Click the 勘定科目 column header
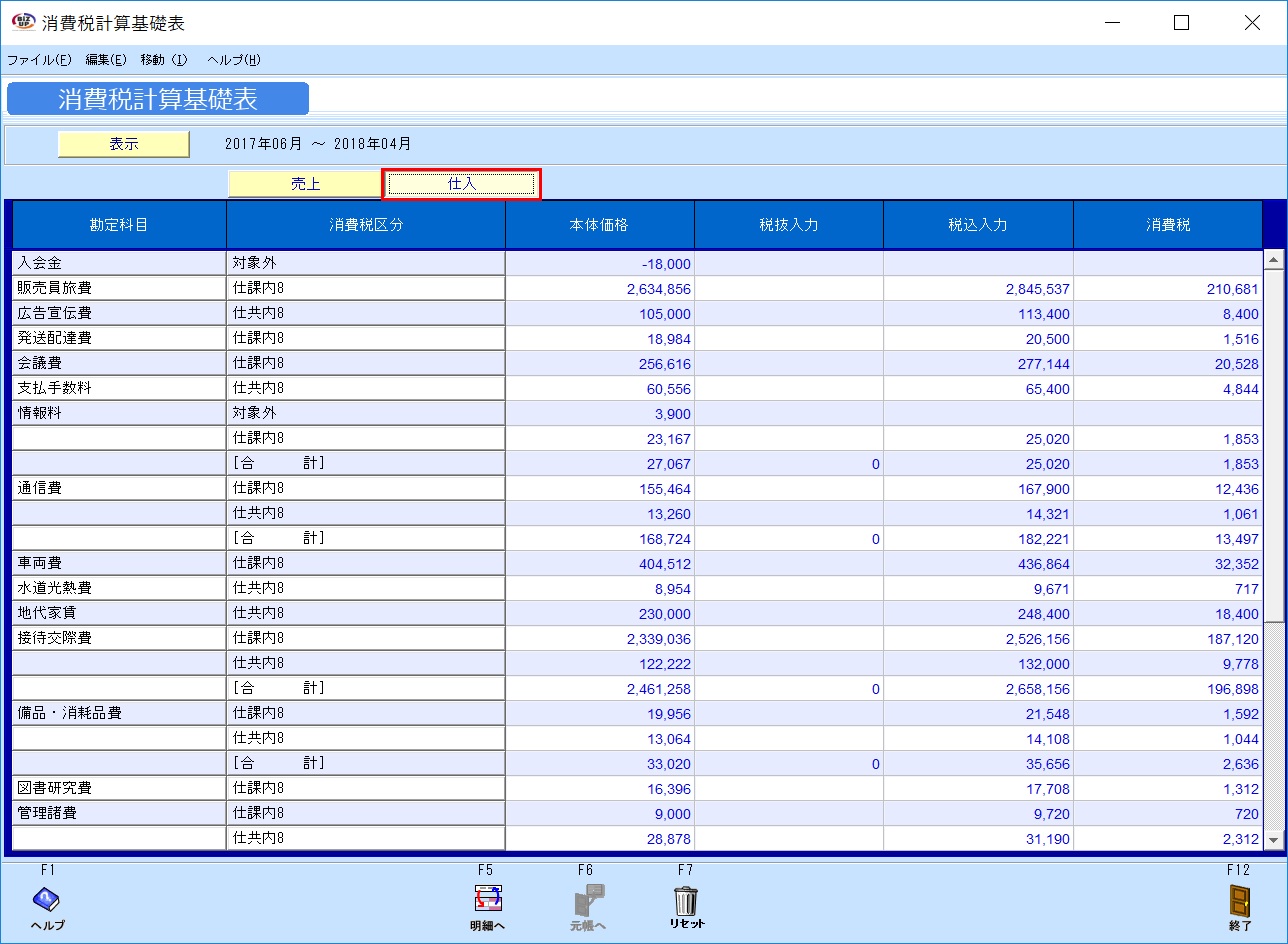Image resolution: width=1288 pixels, height=944 pixels. coord(118,224)
